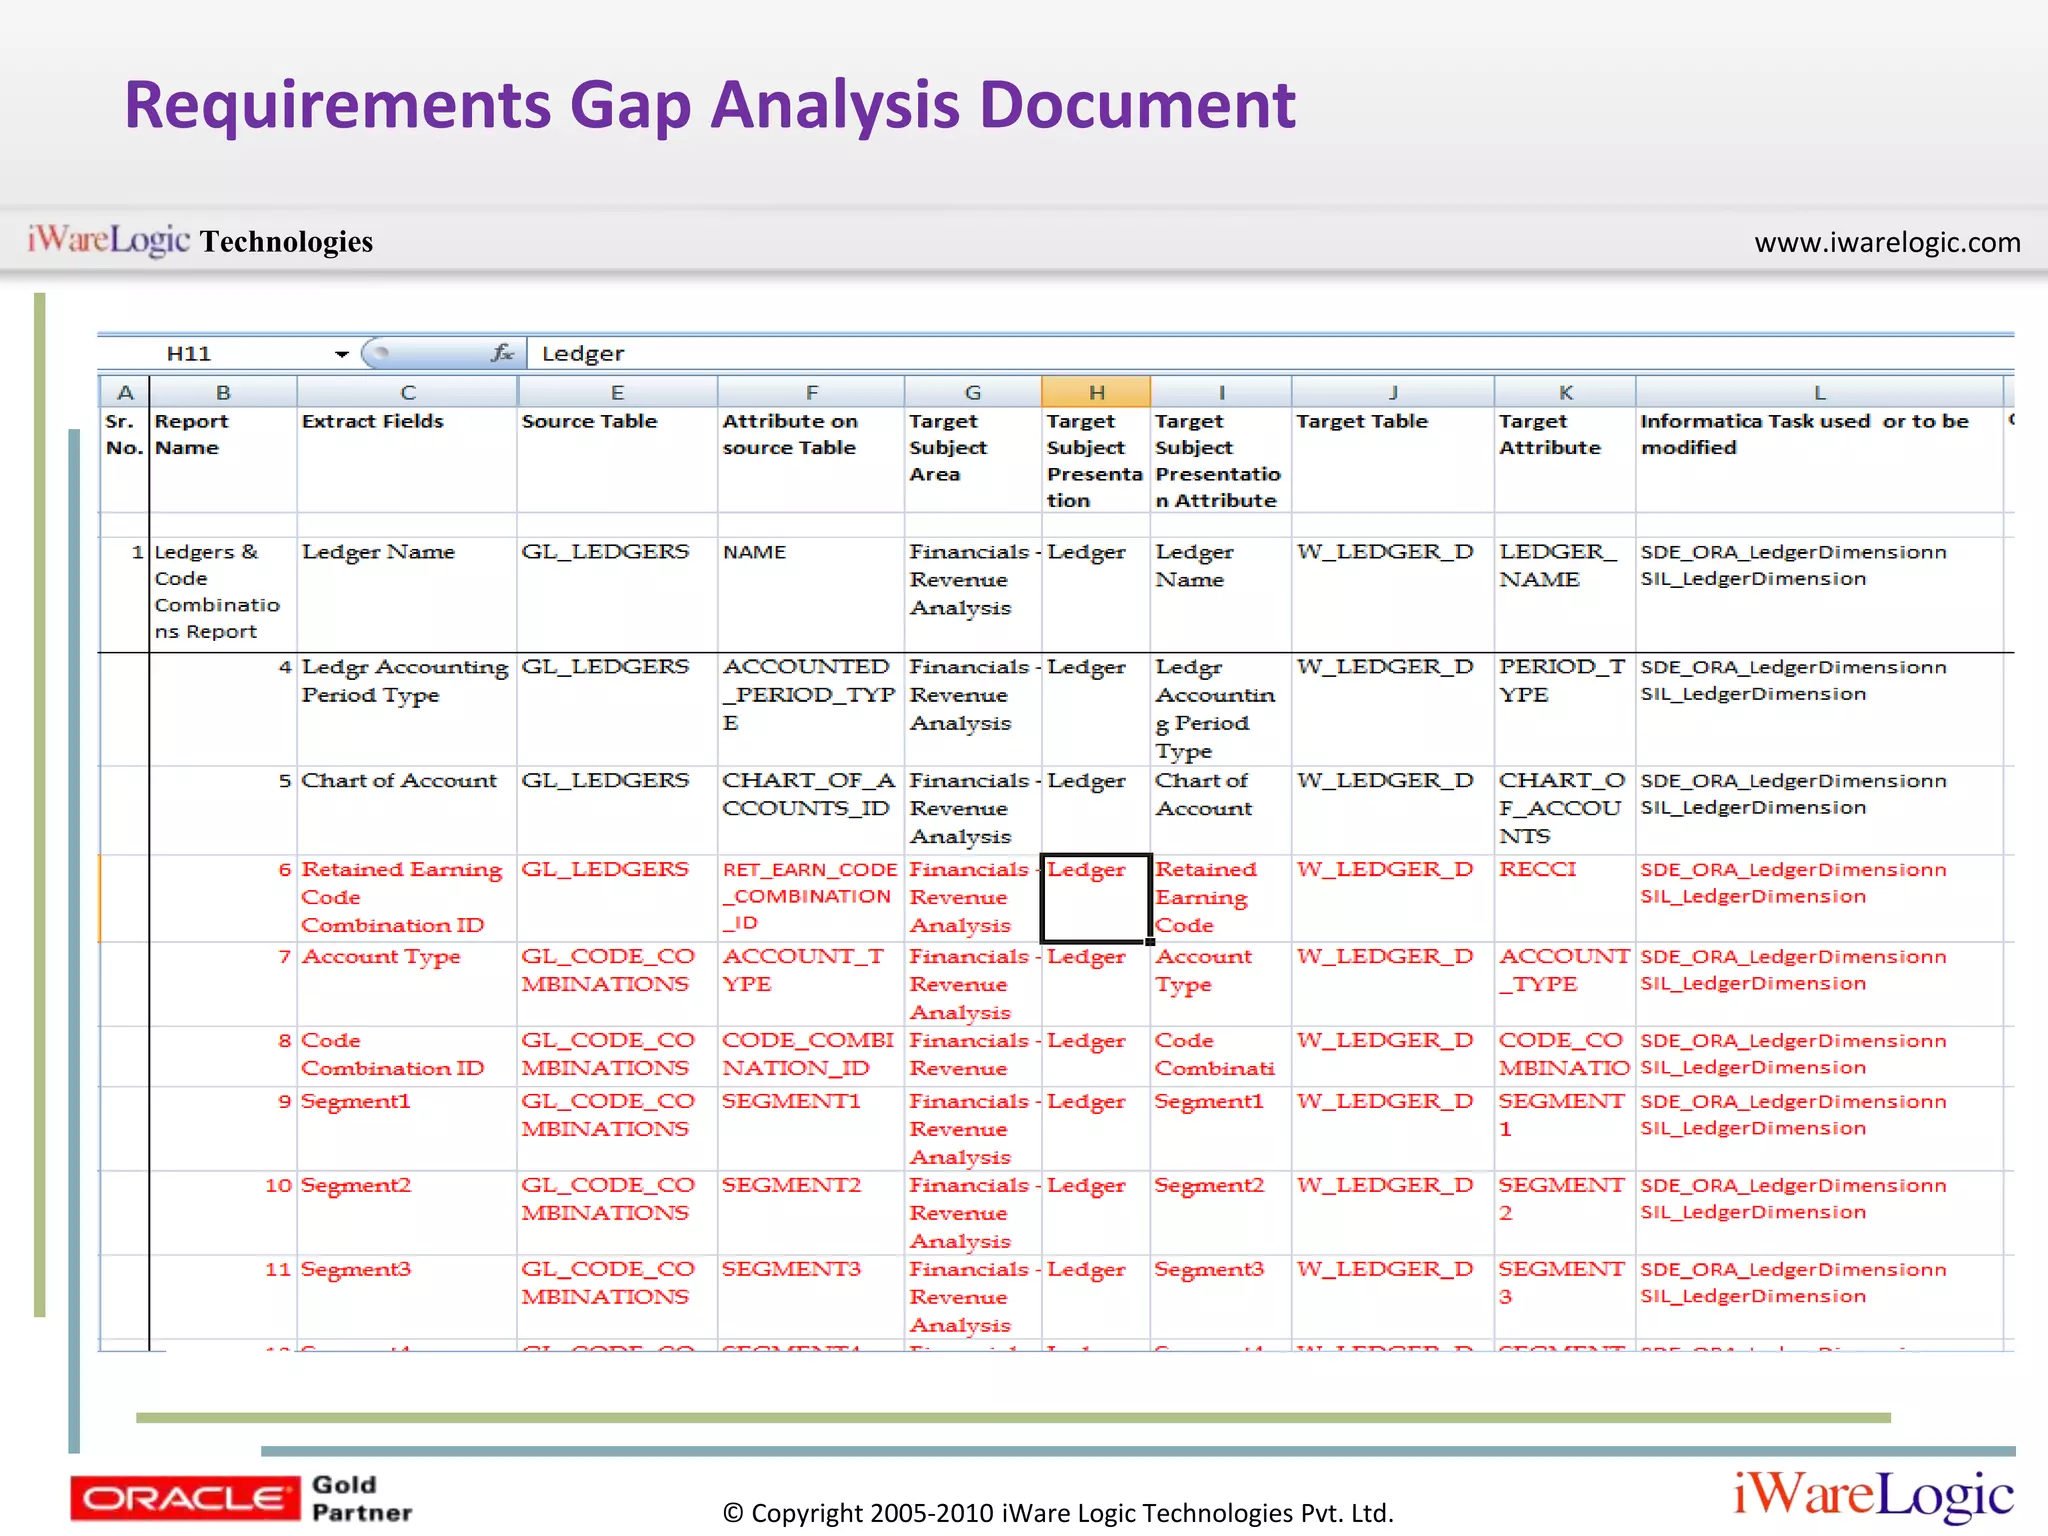This screenshot has width=2048, height=1536.
Task: Select column F header
Action: 811,392
